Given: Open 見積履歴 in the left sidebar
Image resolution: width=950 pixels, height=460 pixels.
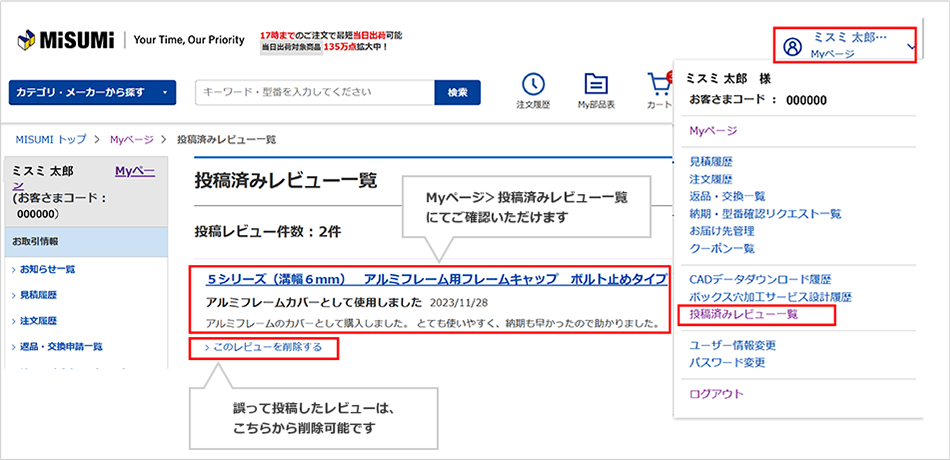Looking at the screenshot, I should [39, 295].
